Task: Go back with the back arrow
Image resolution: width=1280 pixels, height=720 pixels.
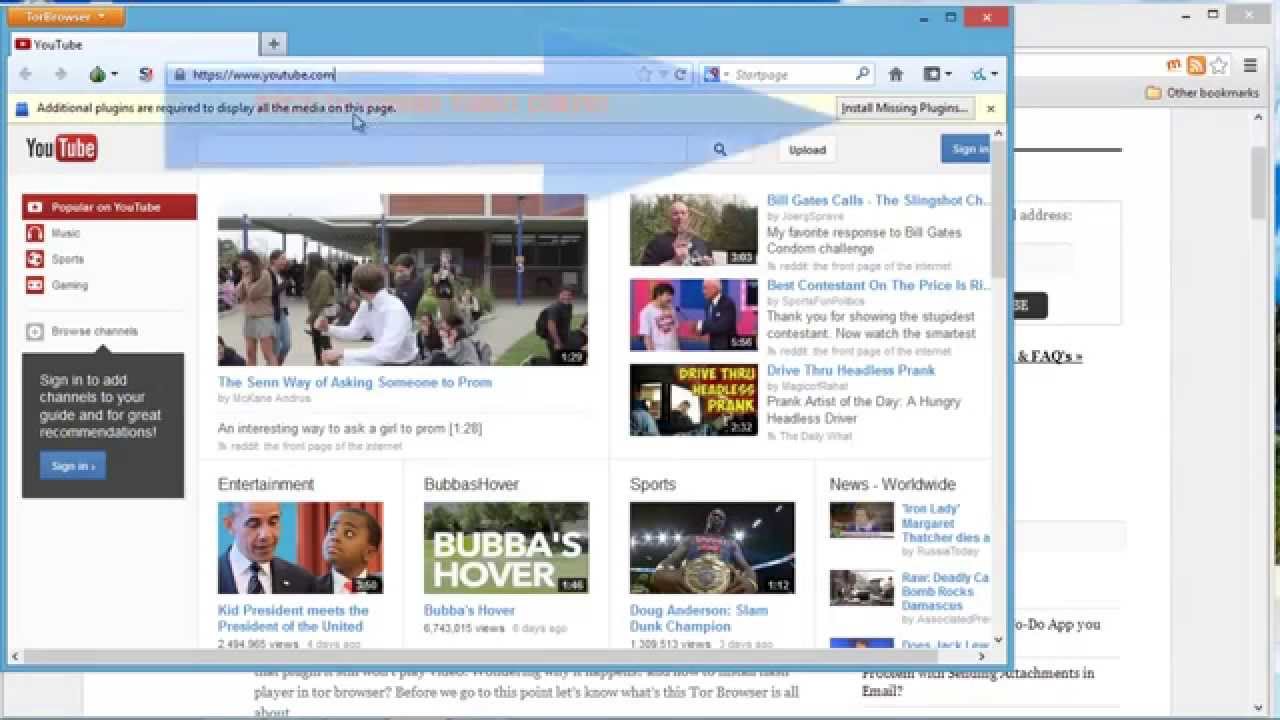Action: pyautogui.click(x=26, y=74)
